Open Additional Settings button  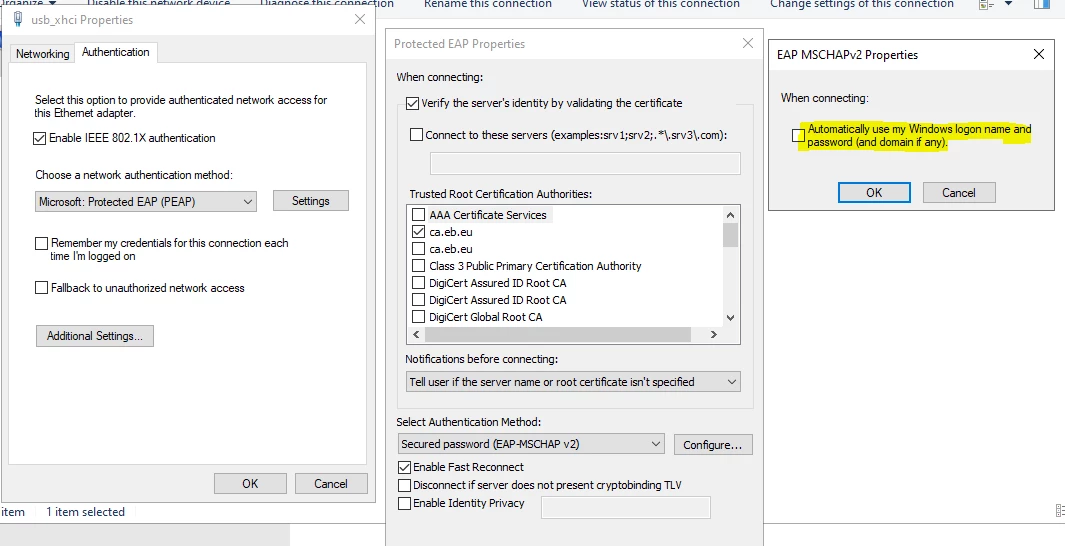point(94,336)
